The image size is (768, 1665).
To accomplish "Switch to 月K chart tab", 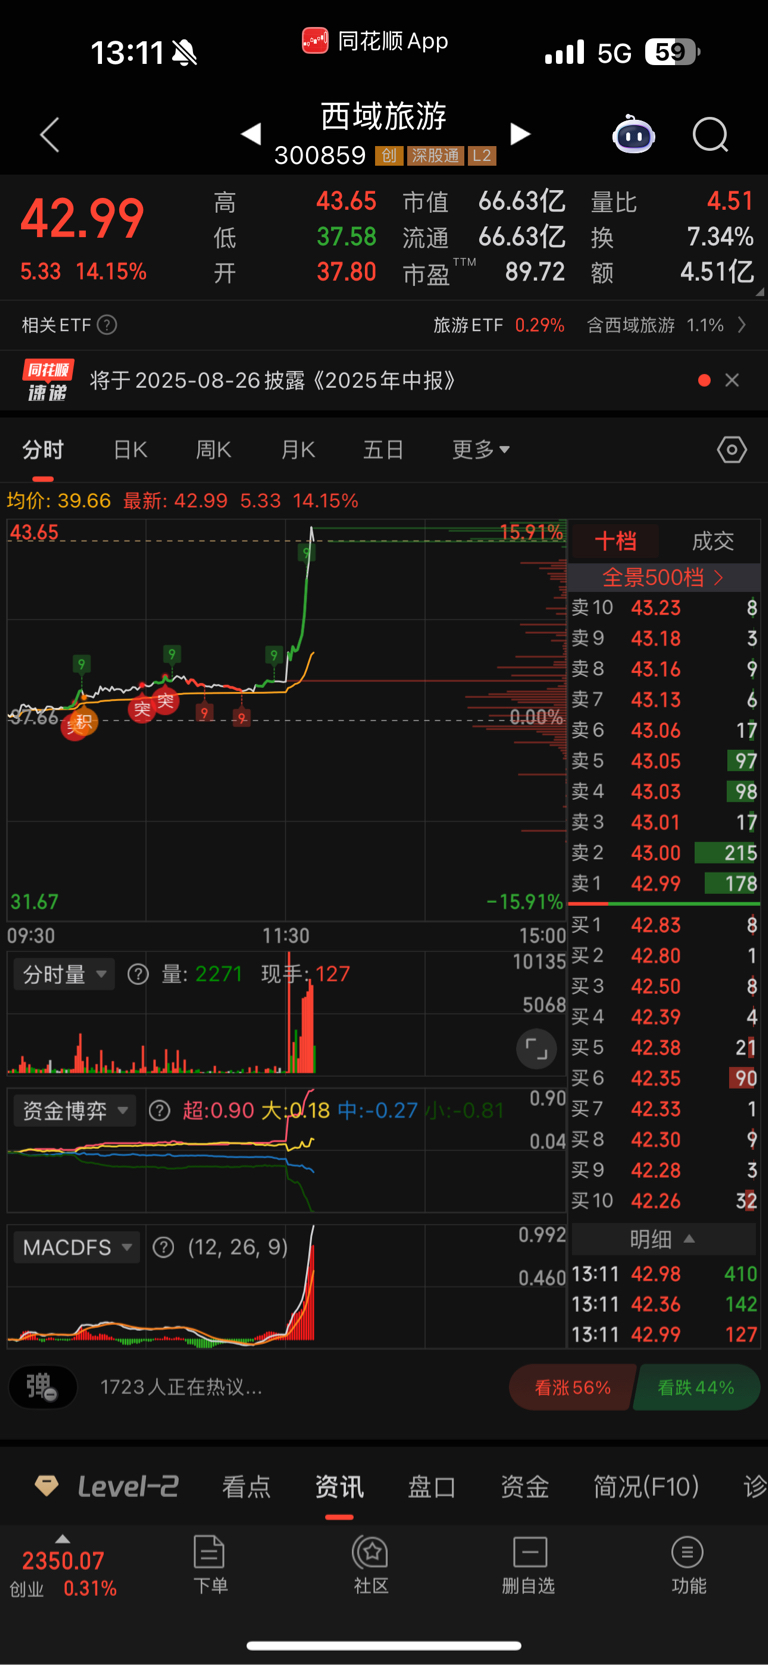I will (298, 450).
